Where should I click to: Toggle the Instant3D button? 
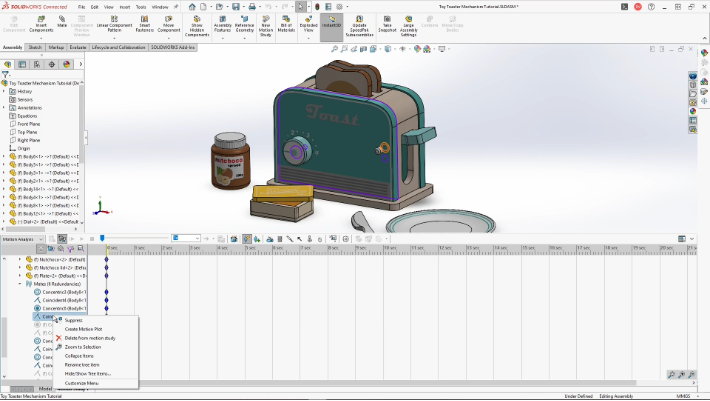click(x=331, y=25)
